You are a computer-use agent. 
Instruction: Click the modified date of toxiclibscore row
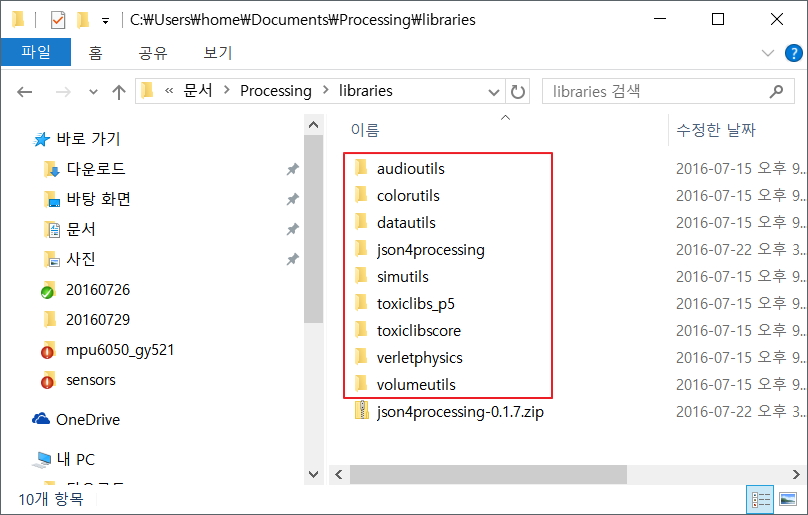740,330
